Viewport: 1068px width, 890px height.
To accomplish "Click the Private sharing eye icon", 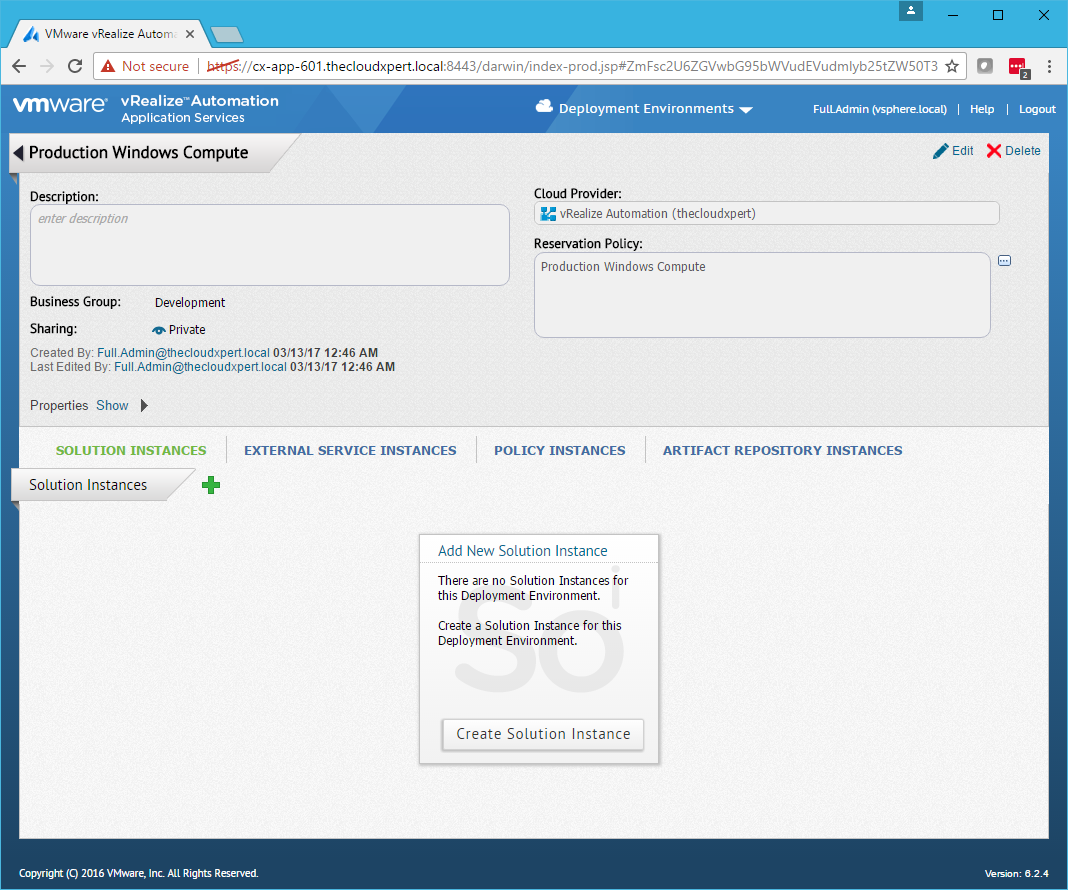I will pyautogui.click(x=159, y=330).
